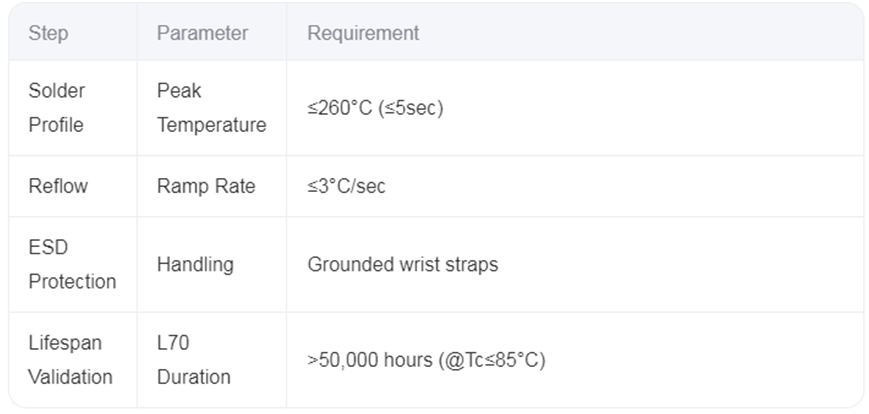This screenshot has width=869, height=414.
Task: Select the Peak Temperature cell
Action: [x=211, y=108]
